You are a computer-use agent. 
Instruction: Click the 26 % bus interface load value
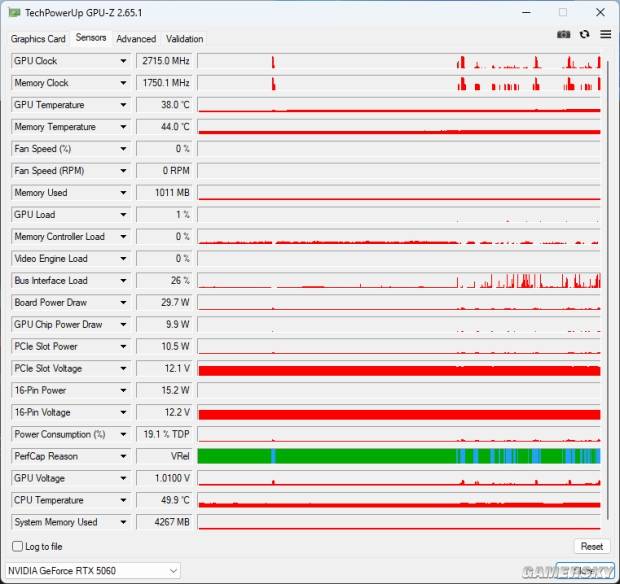[164, 281]
